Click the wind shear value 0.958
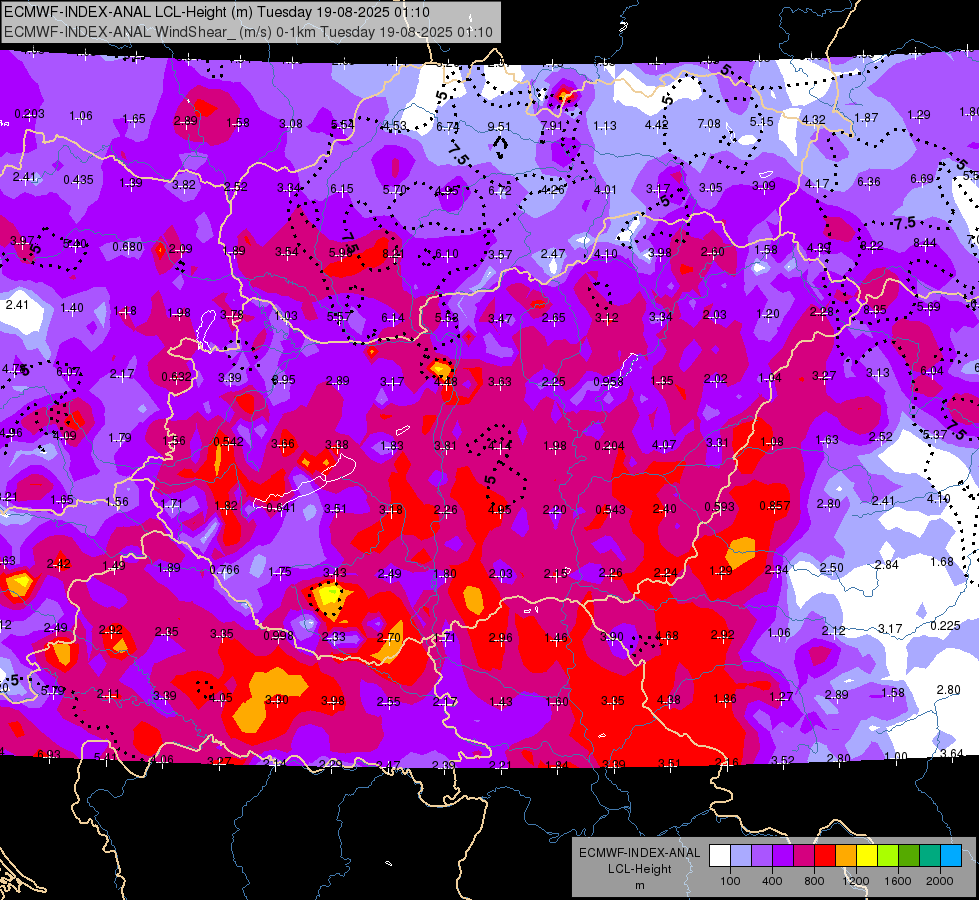Screen dimensions: 979x900 [x=608, y=382]
